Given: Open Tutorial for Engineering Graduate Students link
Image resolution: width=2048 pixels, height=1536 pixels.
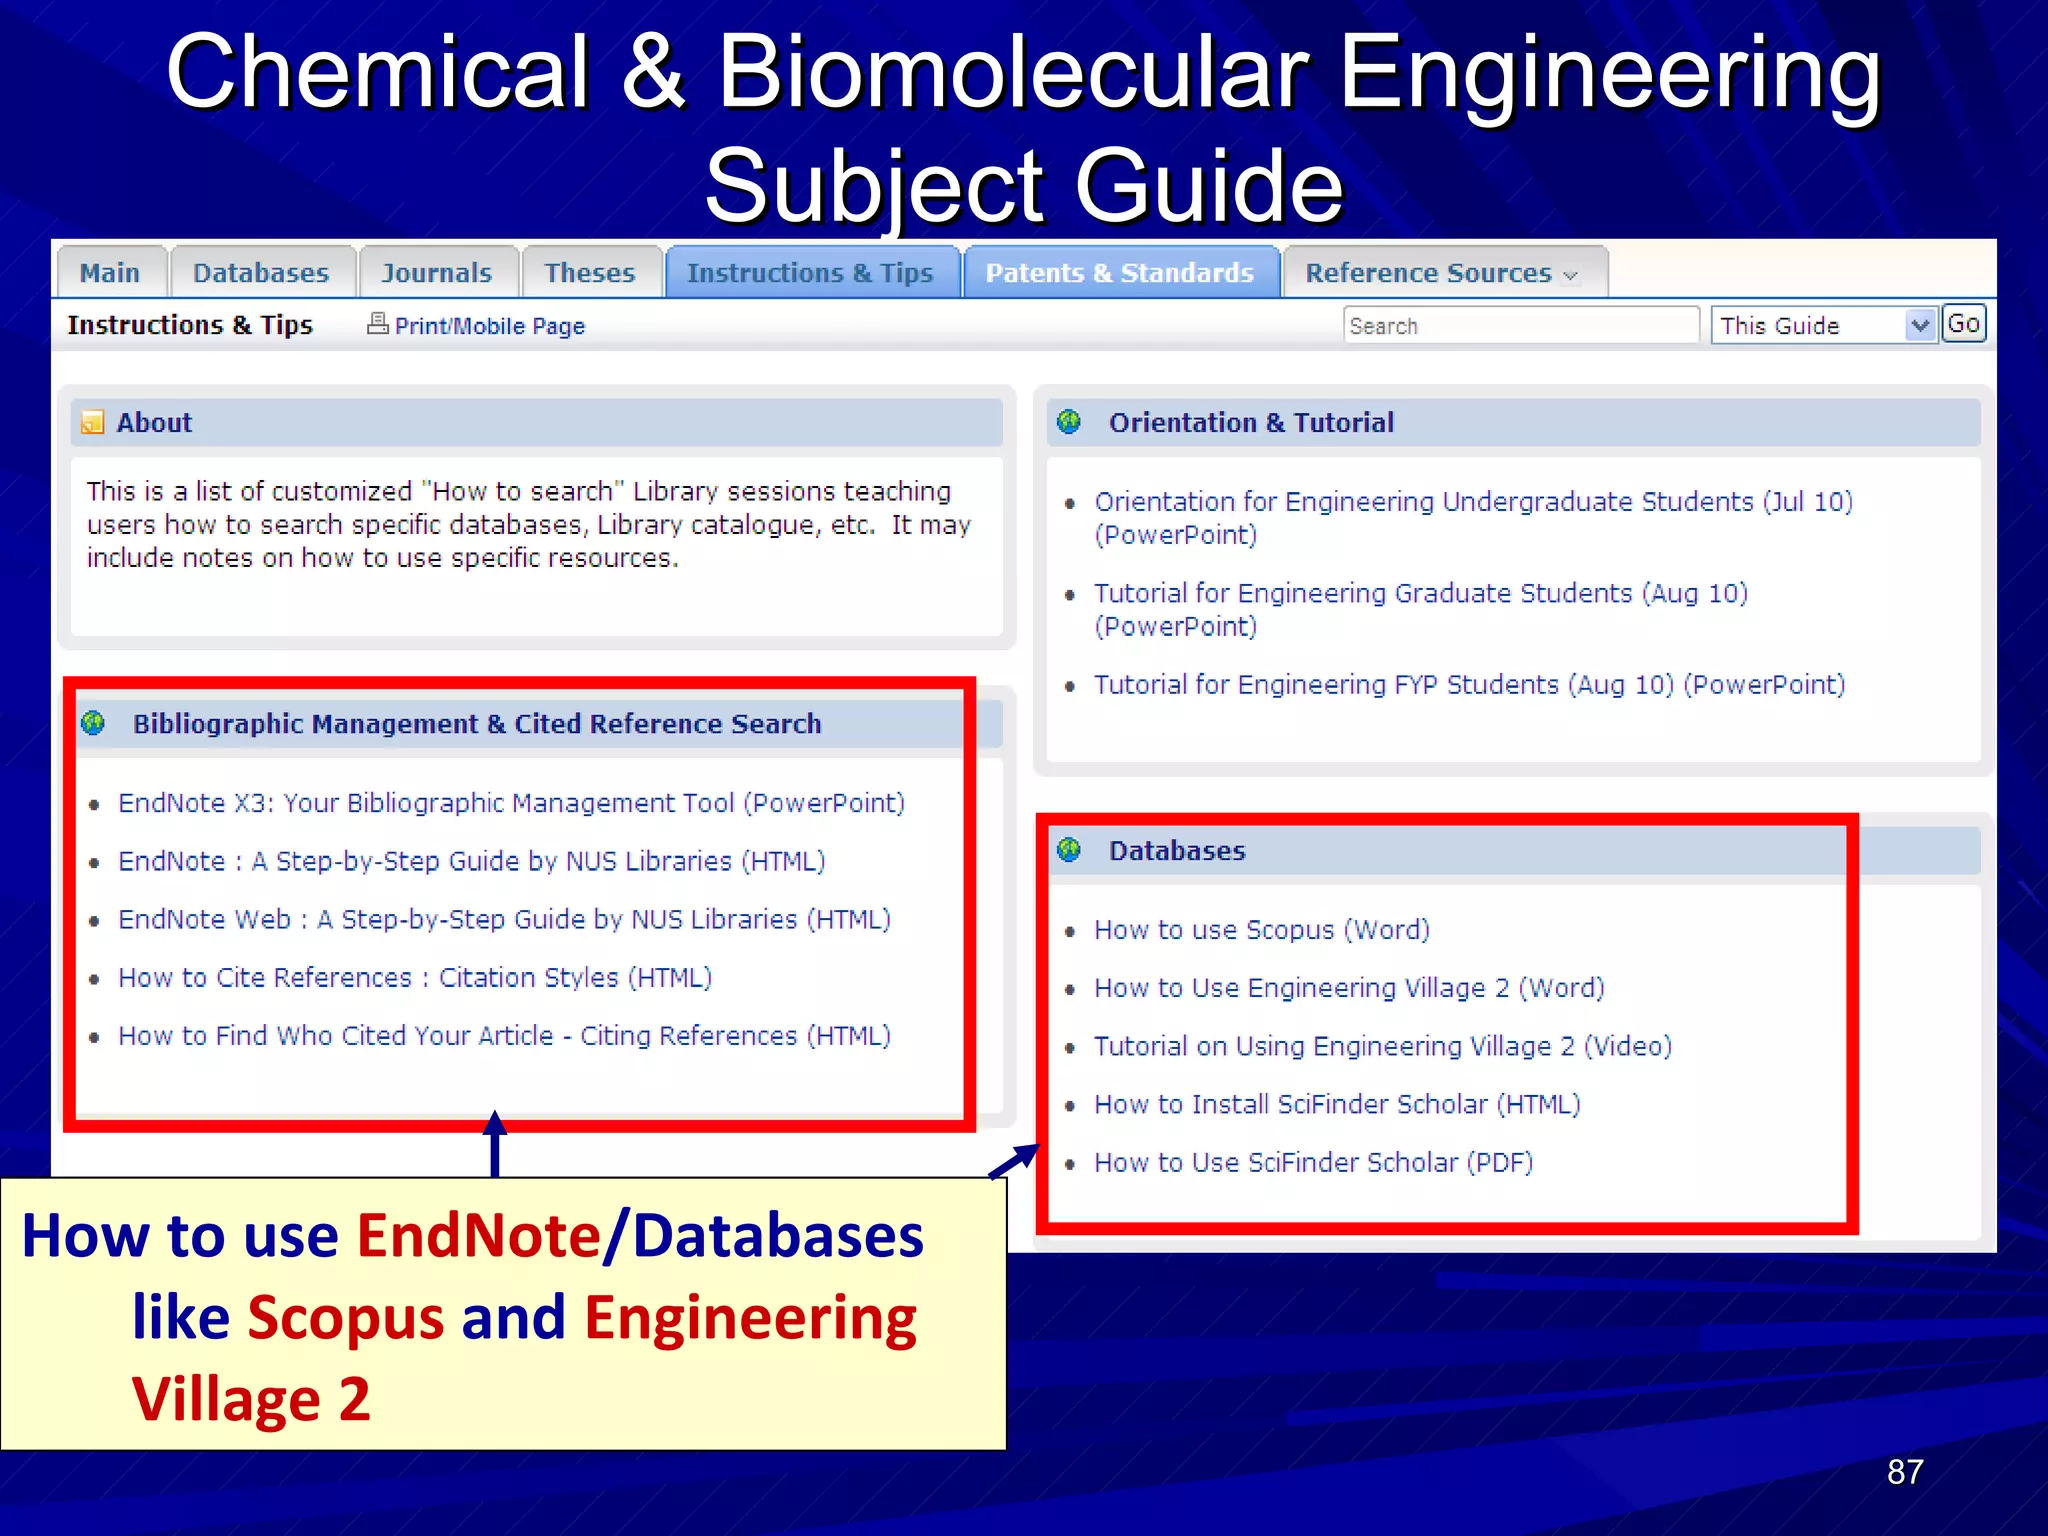Looking at the screenshot, I should (x=1421, y=610).
